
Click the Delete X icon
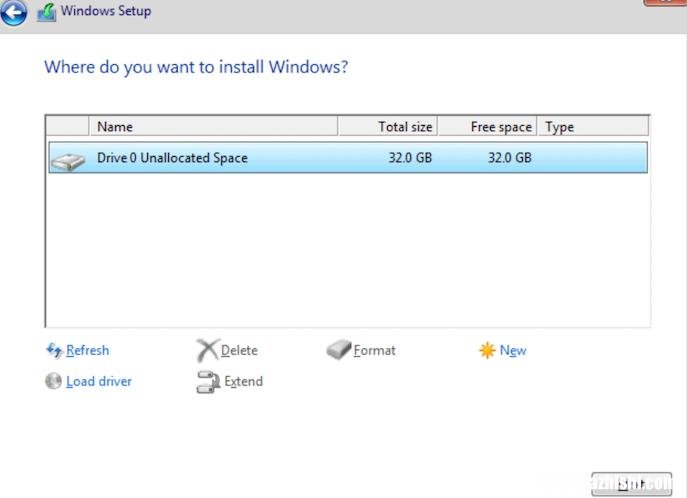click(207, 350)
